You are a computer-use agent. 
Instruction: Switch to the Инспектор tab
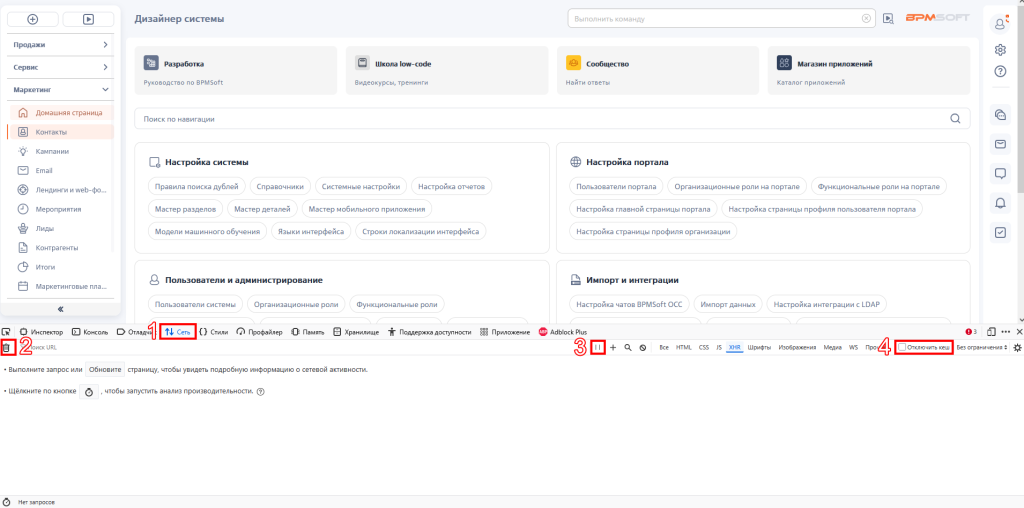pos(42,332)
